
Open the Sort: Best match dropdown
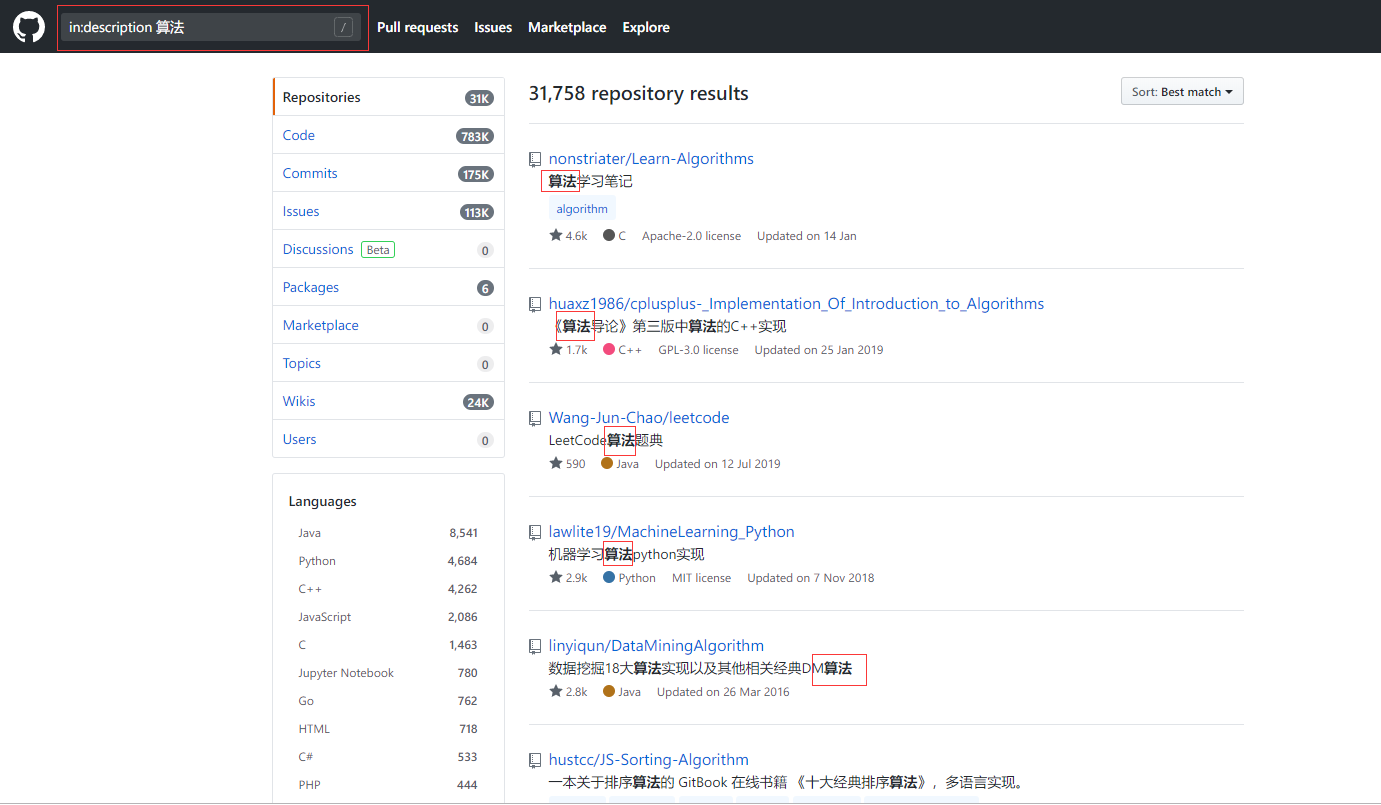[1182, 92]
